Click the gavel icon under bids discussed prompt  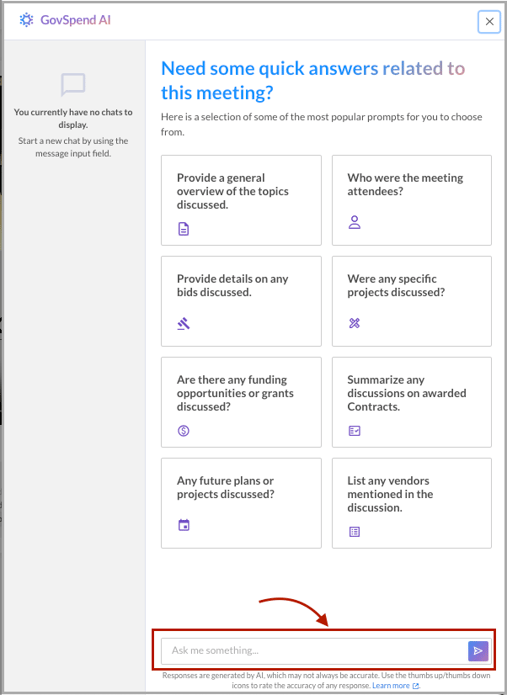183,324
